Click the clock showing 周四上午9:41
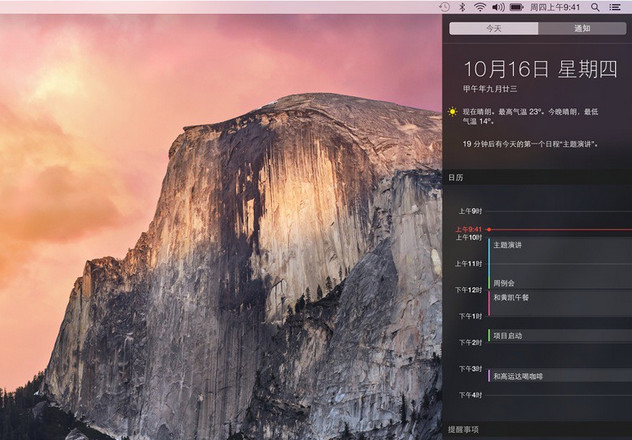632x440 pixels. coord(555,7)
